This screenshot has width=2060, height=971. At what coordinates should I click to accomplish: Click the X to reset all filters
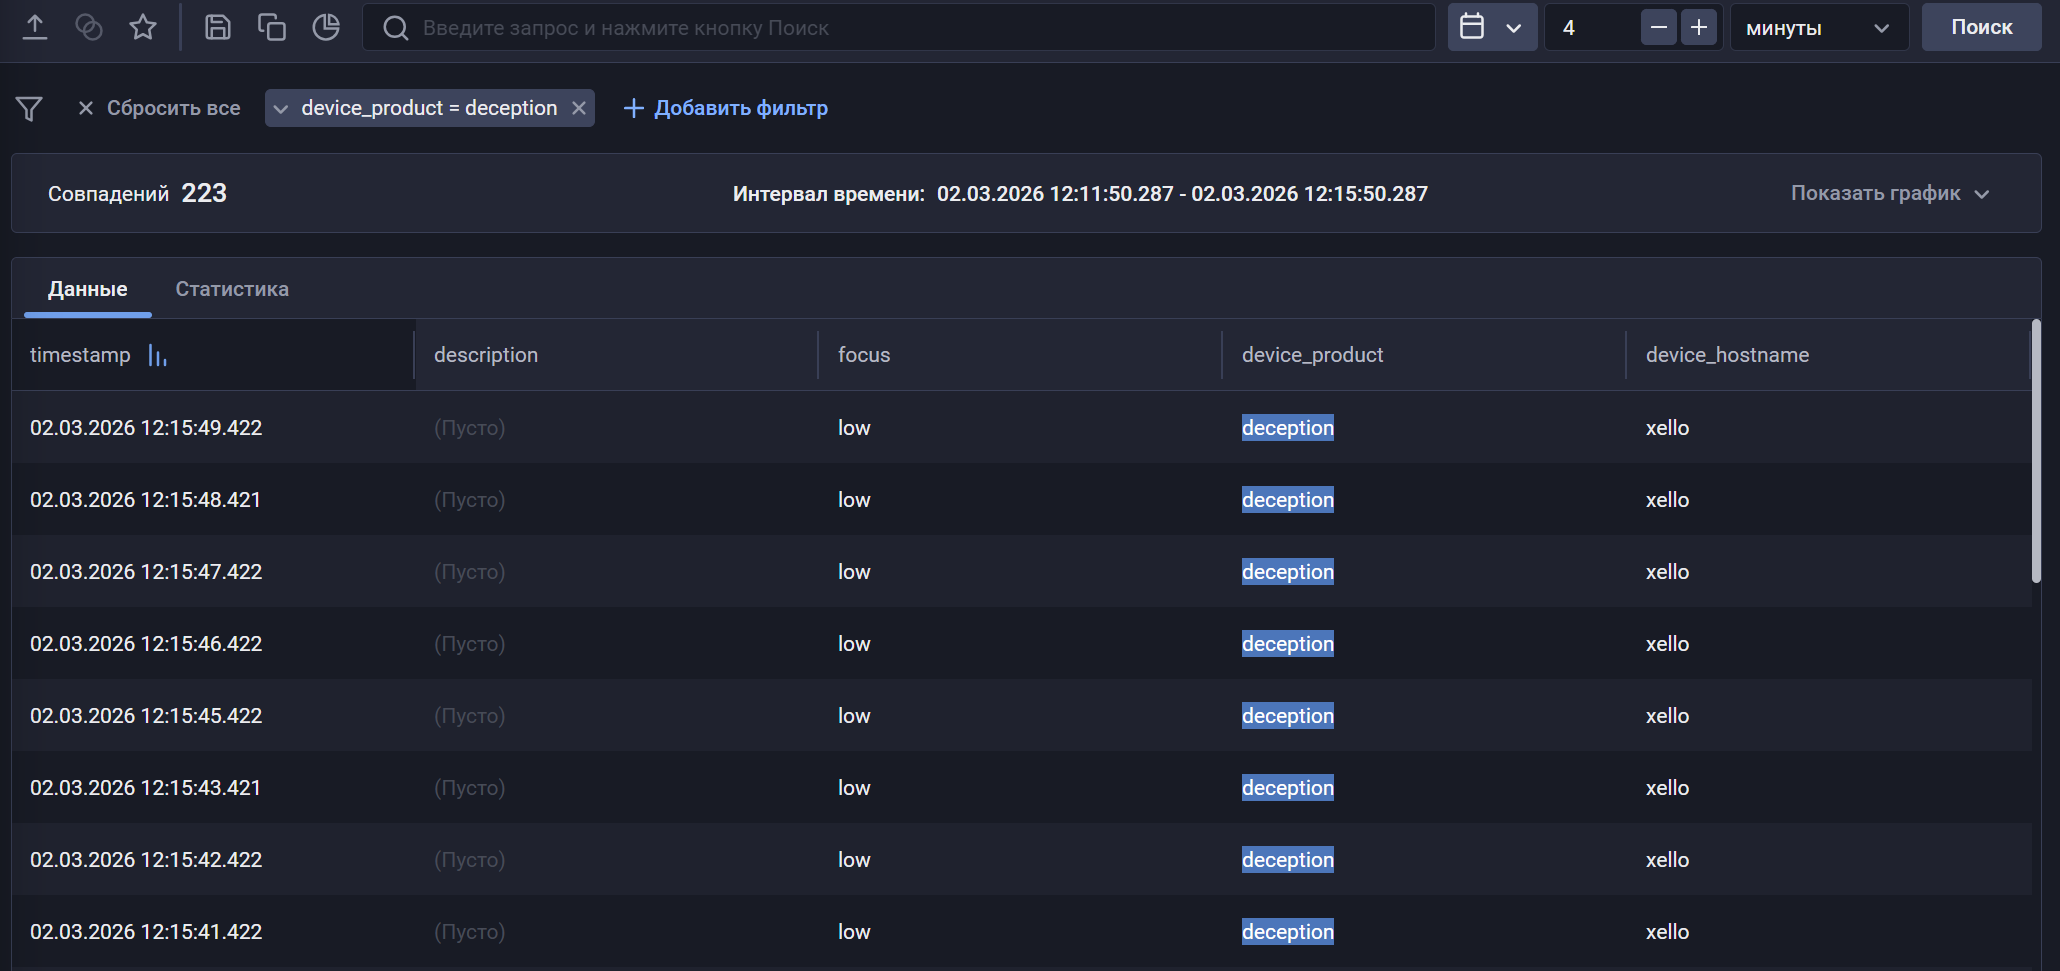85,108
